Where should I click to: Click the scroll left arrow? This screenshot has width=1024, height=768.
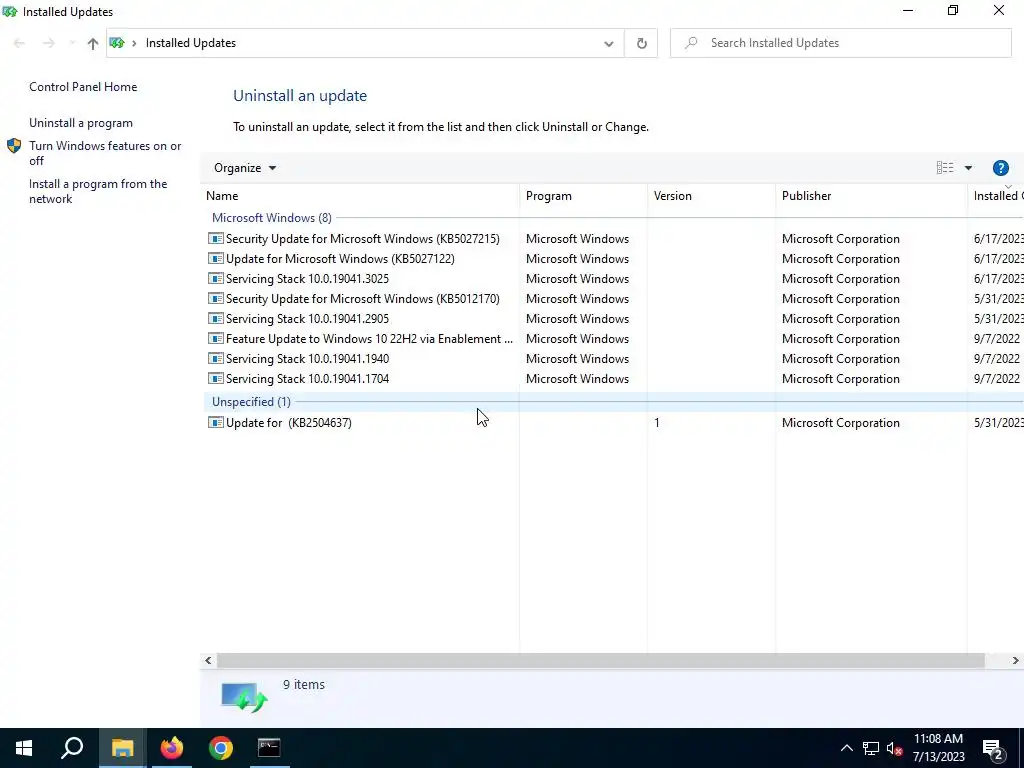coord(208,660)
